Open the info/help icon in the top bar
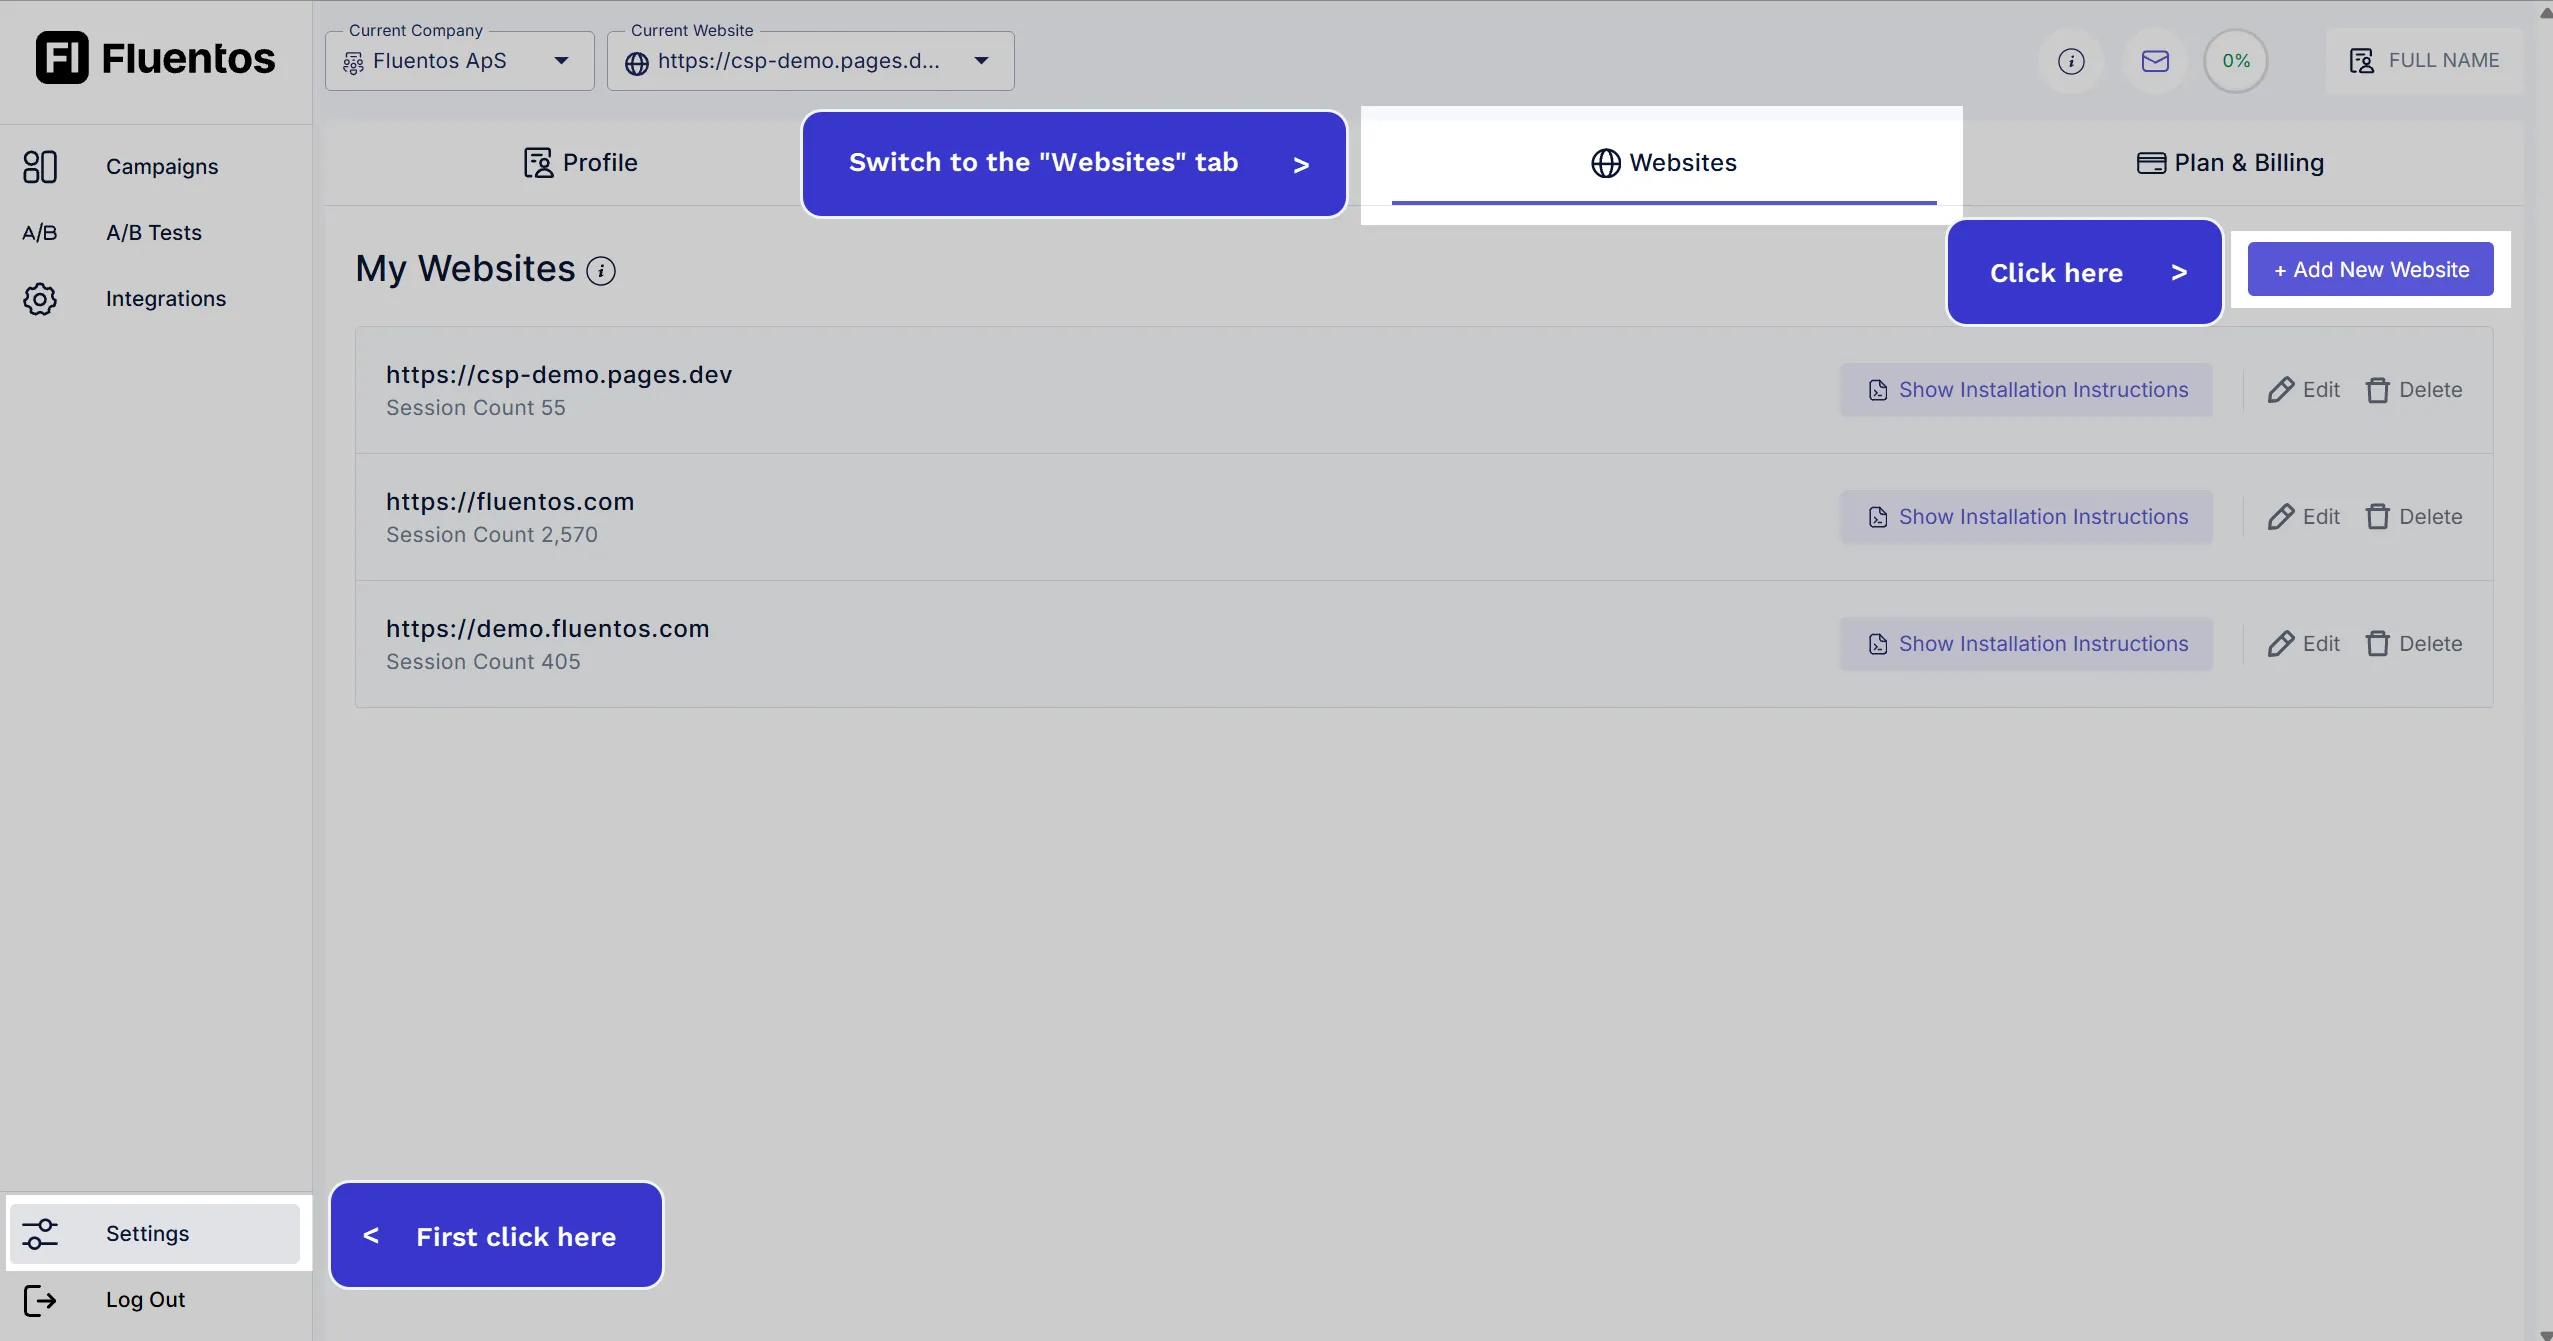 2070,60
